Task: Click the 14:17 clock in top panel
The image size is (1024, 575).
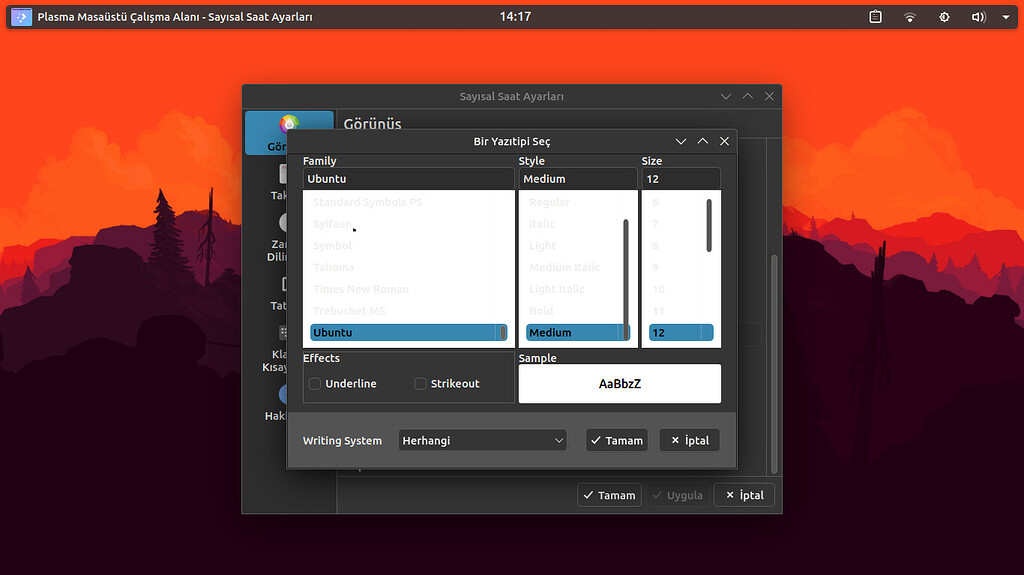Action: (515, 17)
